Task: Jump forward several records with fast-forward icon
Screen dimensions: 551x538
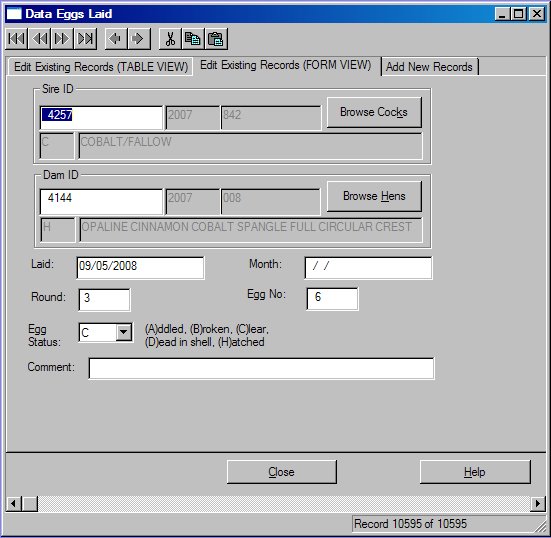Action: click(x=62, y=39)
